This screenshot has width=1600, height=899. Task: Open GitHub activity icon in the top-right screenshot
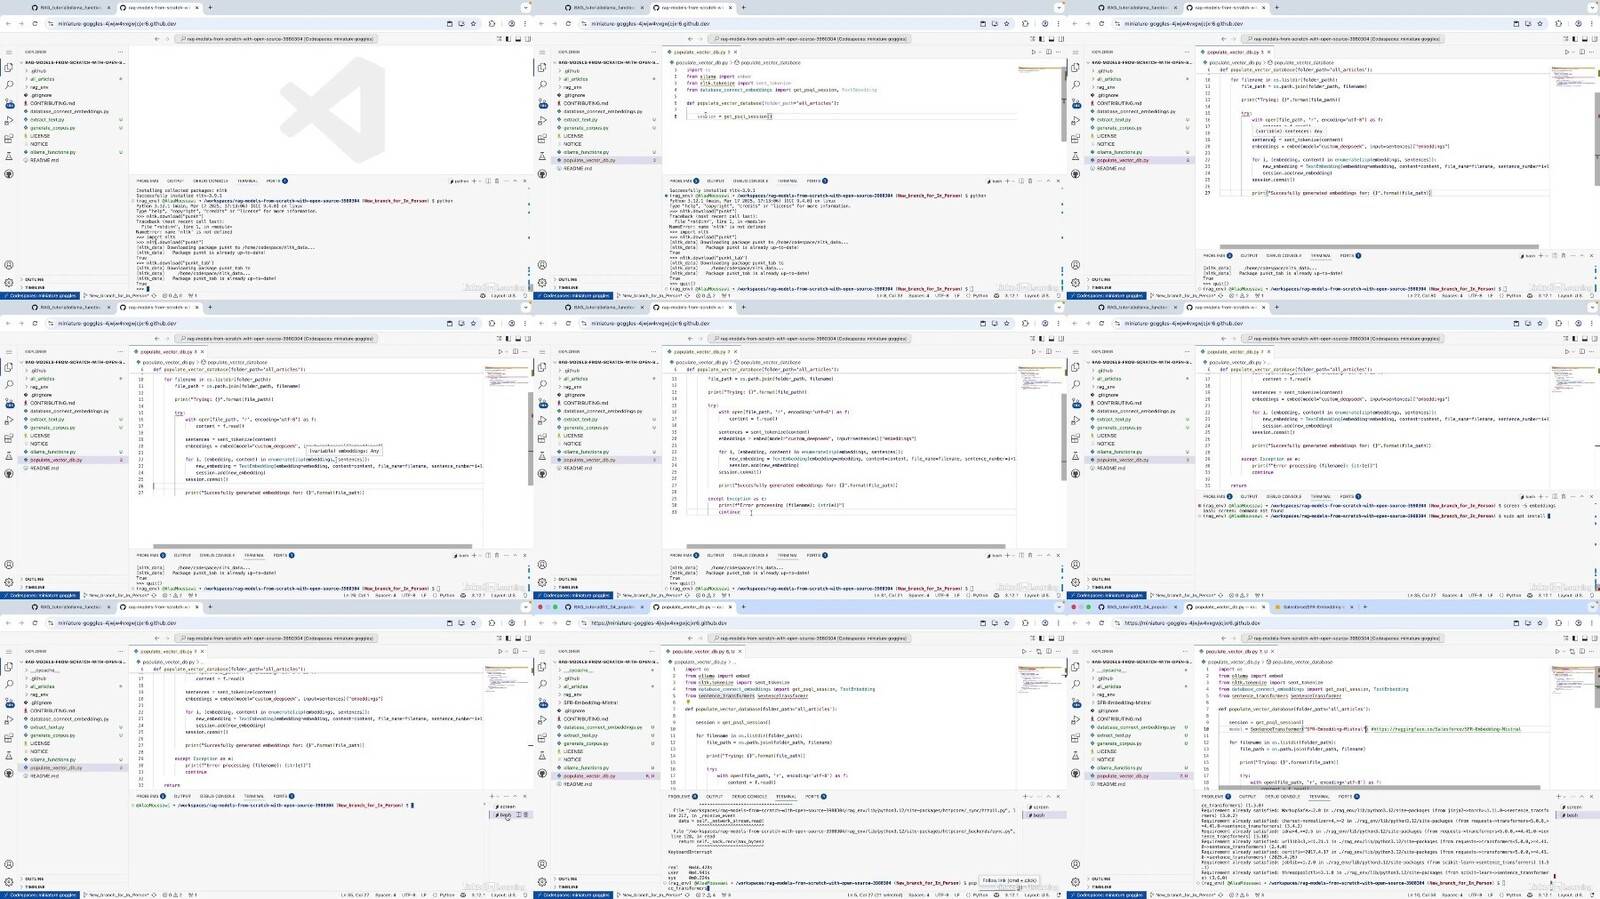point(1075,174)
